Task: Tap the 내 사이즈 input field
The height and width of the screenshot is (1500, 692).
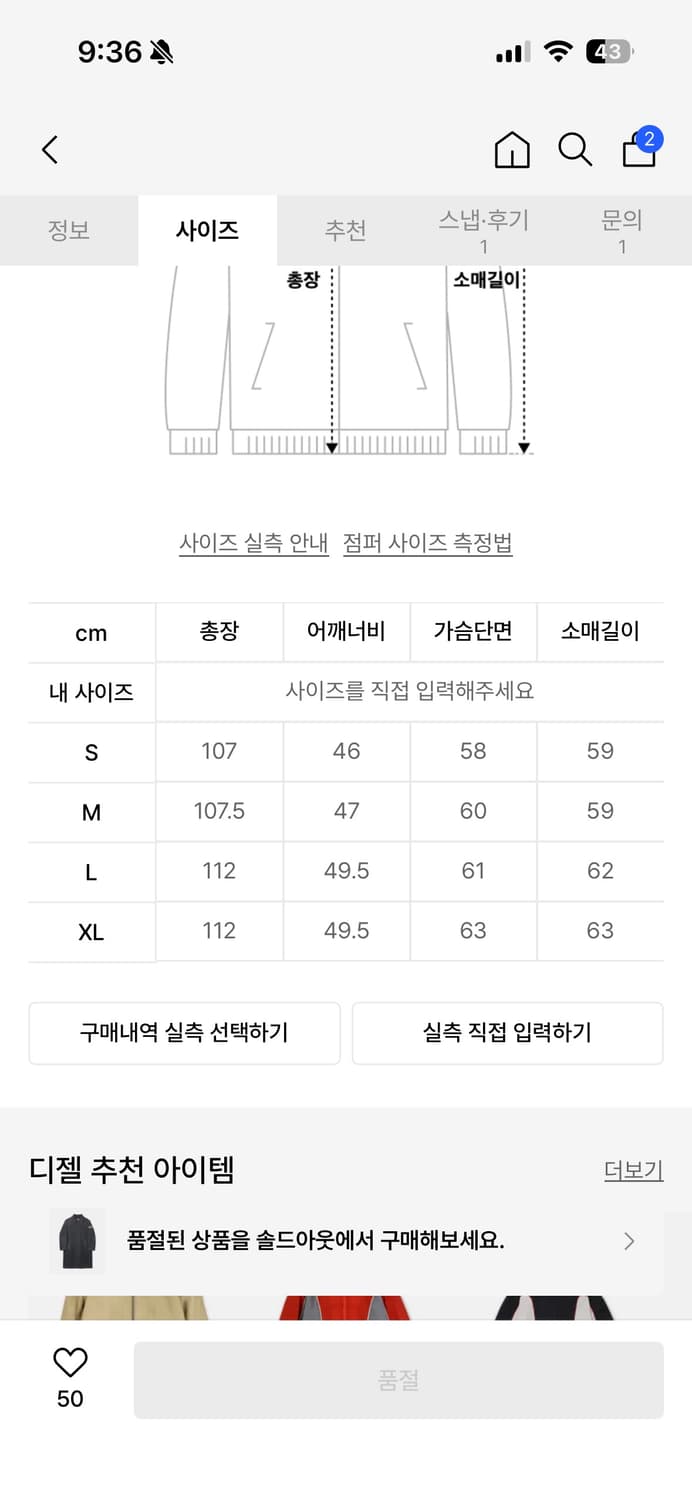Action: (410, 691)
